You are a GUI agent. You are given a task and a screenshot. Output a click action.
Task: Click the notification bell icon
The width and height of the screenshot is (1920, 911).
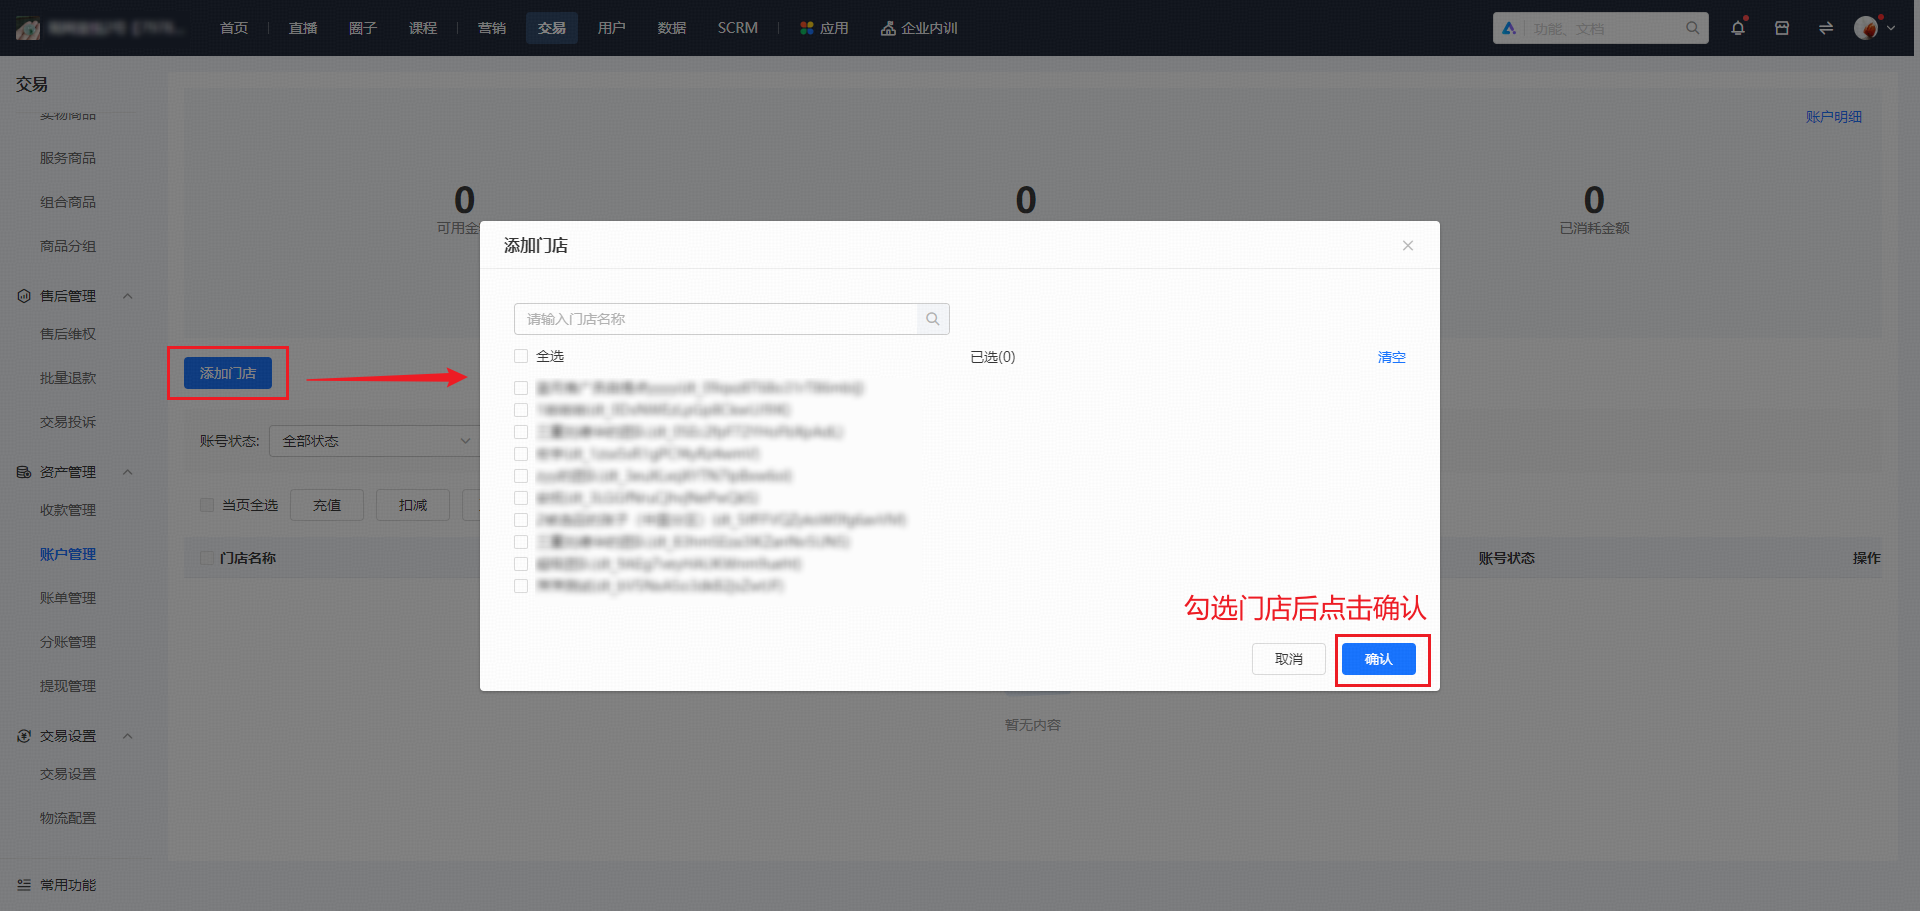[x=1738, y=28]
